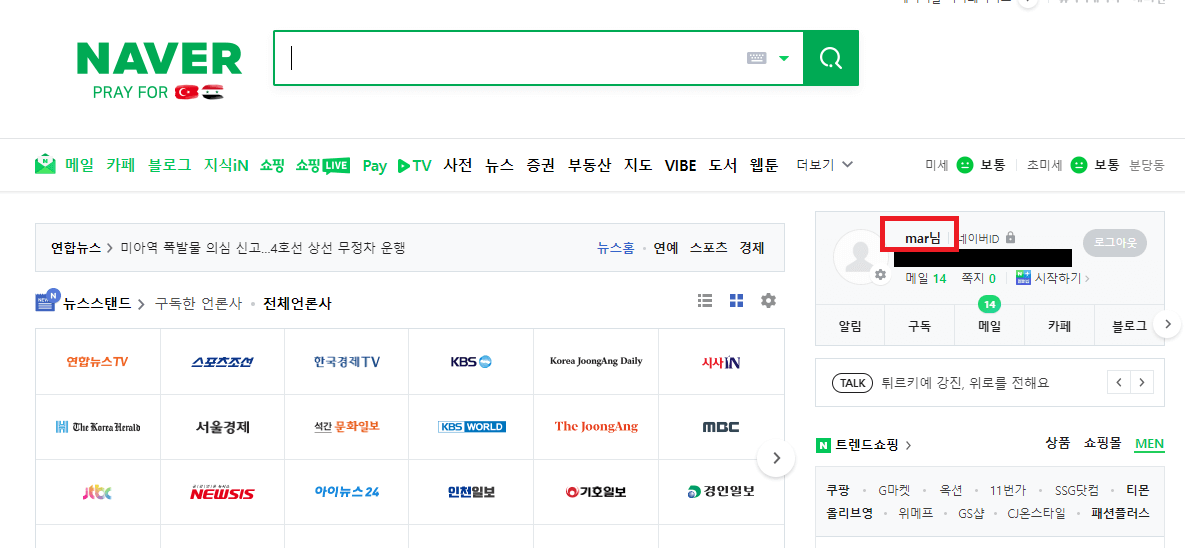Open the Korea JoongAng Daily tile
The image size is (1185, 548).
pos(596,361)
